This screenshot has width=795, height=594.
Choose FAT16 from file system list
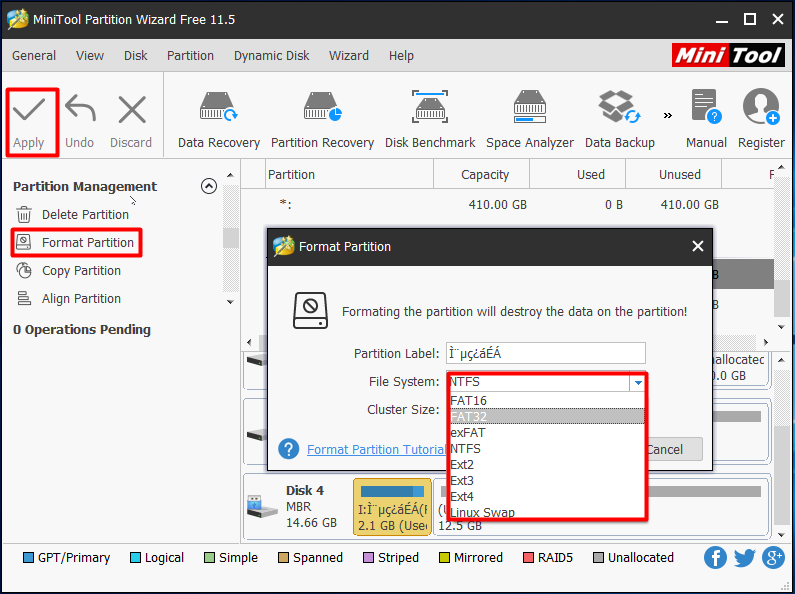click(547, 400)
